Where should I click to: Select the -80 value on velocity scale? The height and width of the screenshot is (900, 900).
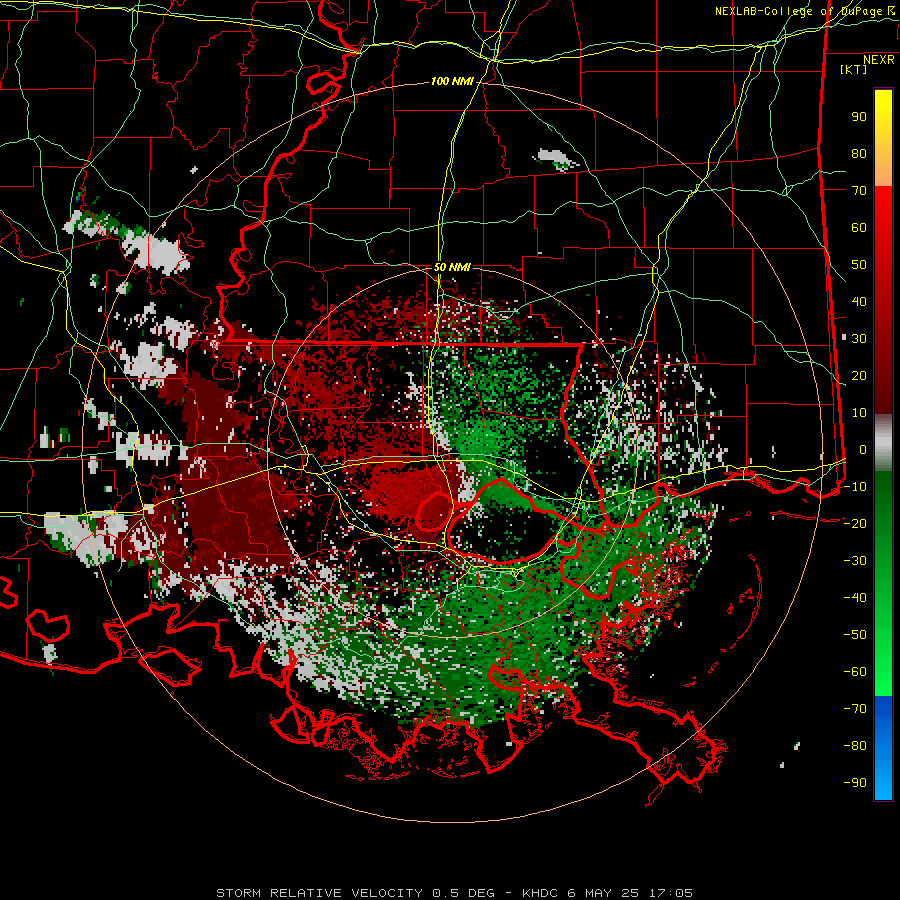pyautogui.click(x=855, y=746)
